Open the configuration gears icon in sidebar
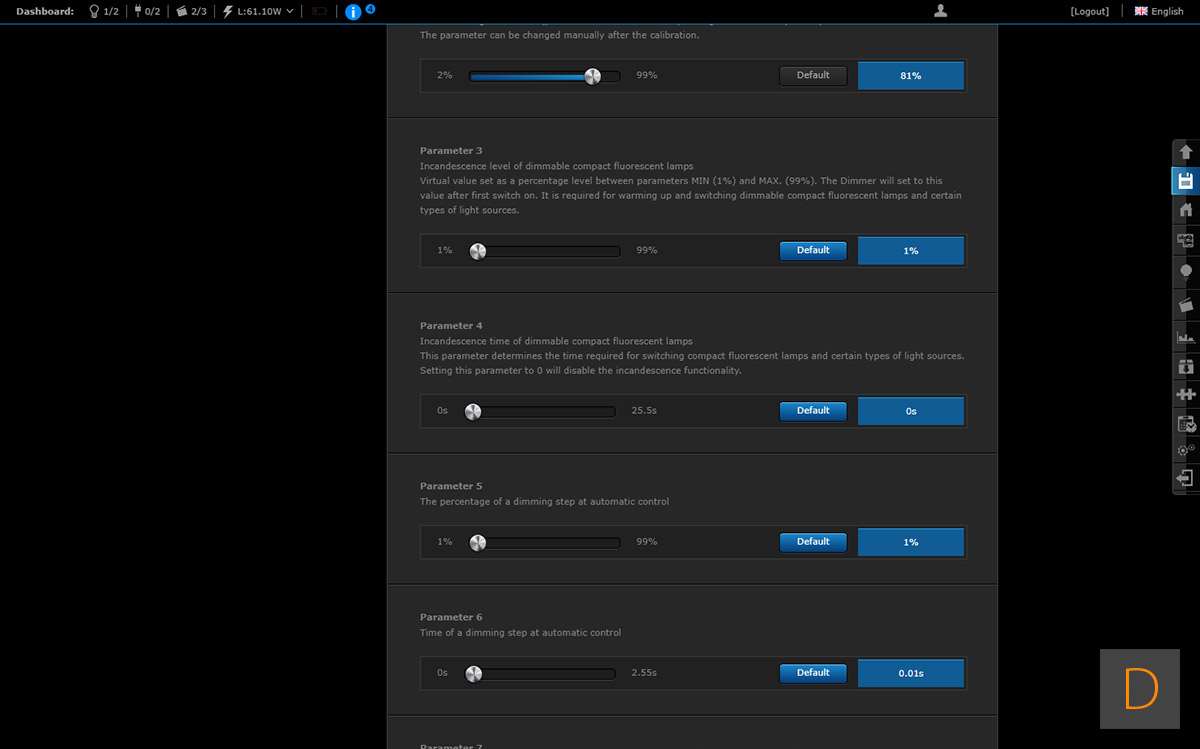1200x749 pixels. [1186, 450]
